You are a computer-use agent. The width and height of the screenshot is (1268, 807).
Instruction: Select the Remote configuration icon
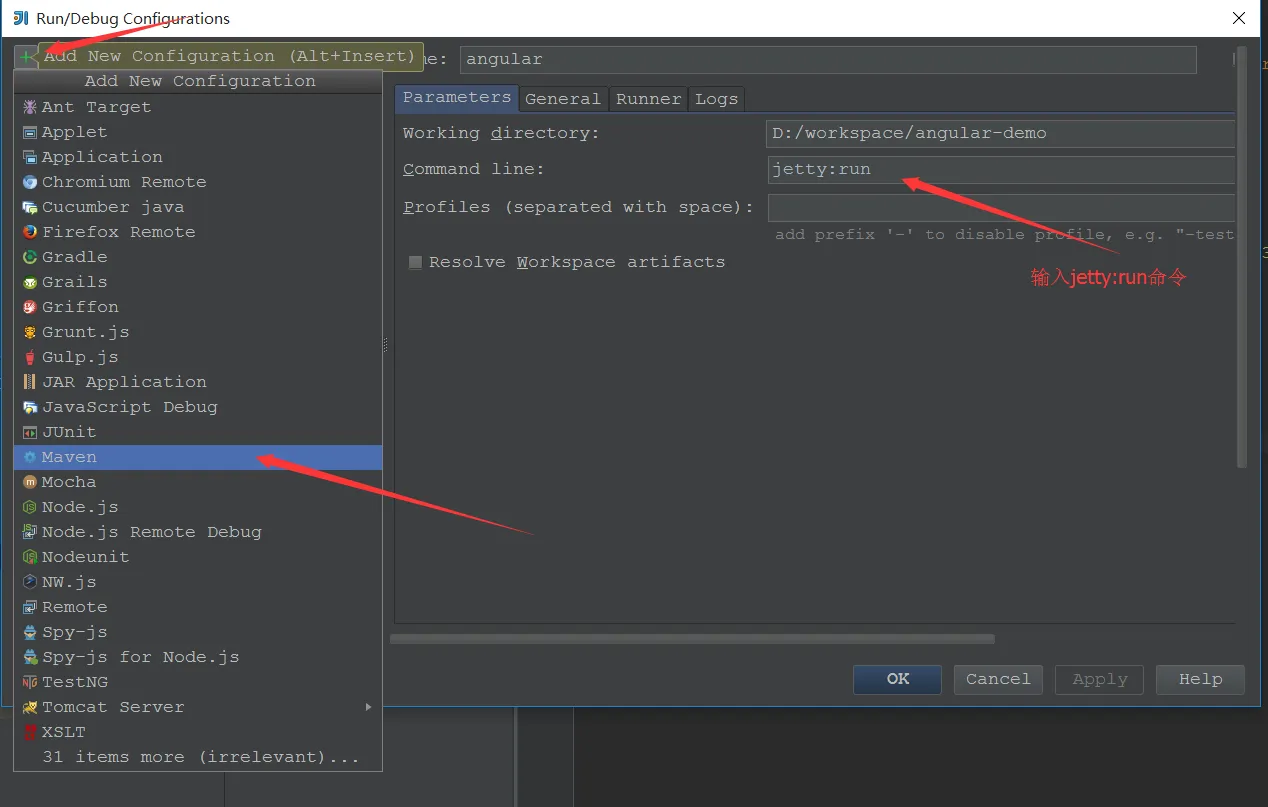pos(31,607)
